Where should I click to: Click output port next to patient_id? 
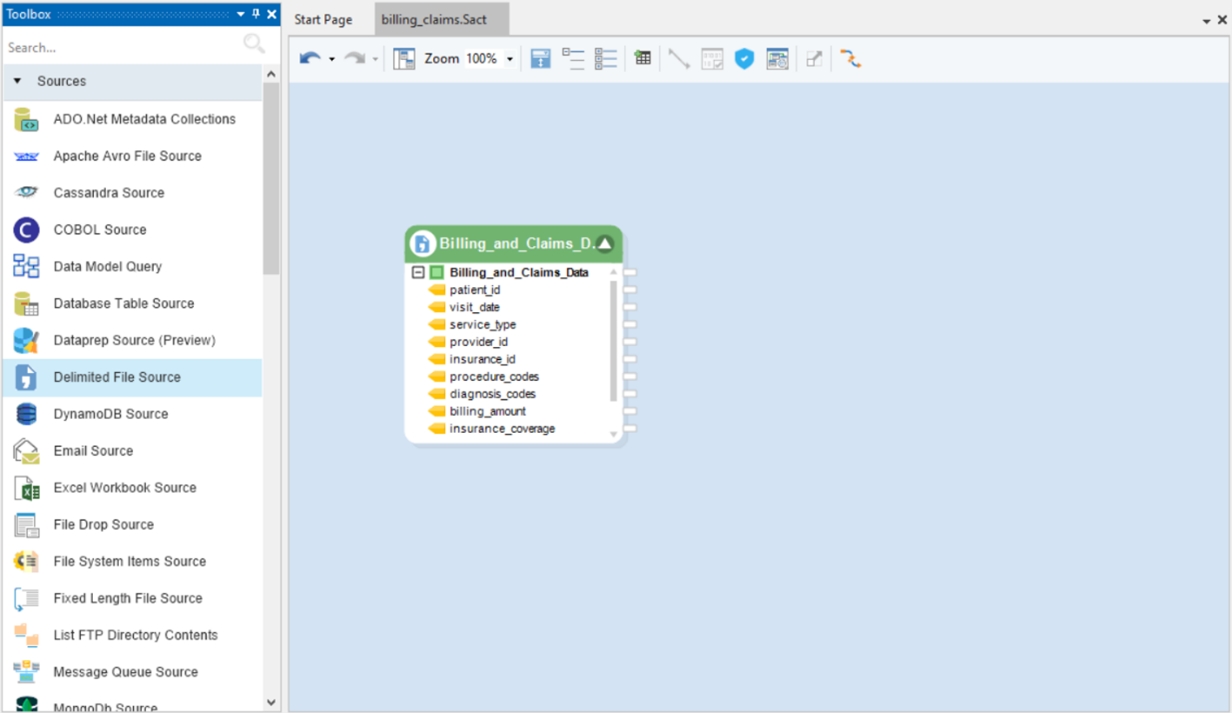(630, 290)
